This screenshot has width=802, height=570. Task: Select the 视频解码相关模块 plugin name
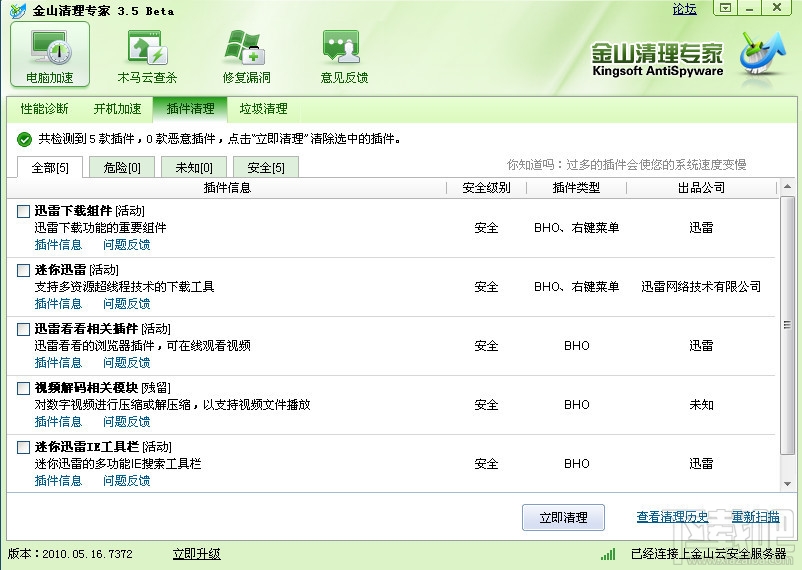point(86,388)
